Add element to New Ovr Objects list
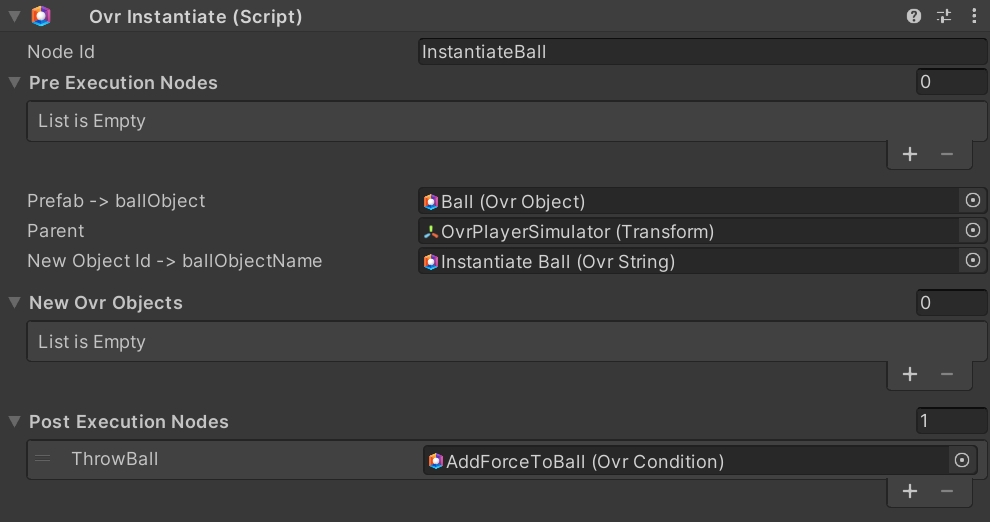 (x=910, y=374)
